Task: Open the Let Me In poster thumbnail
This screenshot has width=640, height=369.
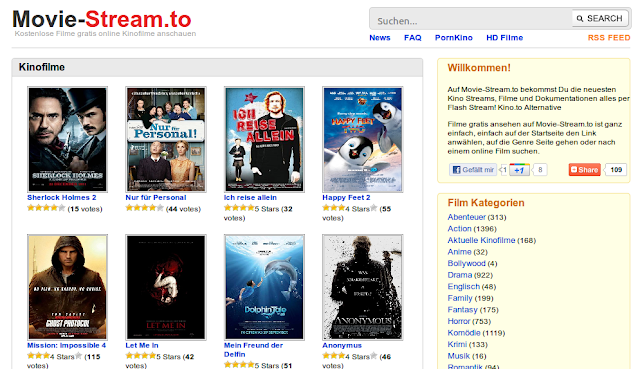Action: 166,287
